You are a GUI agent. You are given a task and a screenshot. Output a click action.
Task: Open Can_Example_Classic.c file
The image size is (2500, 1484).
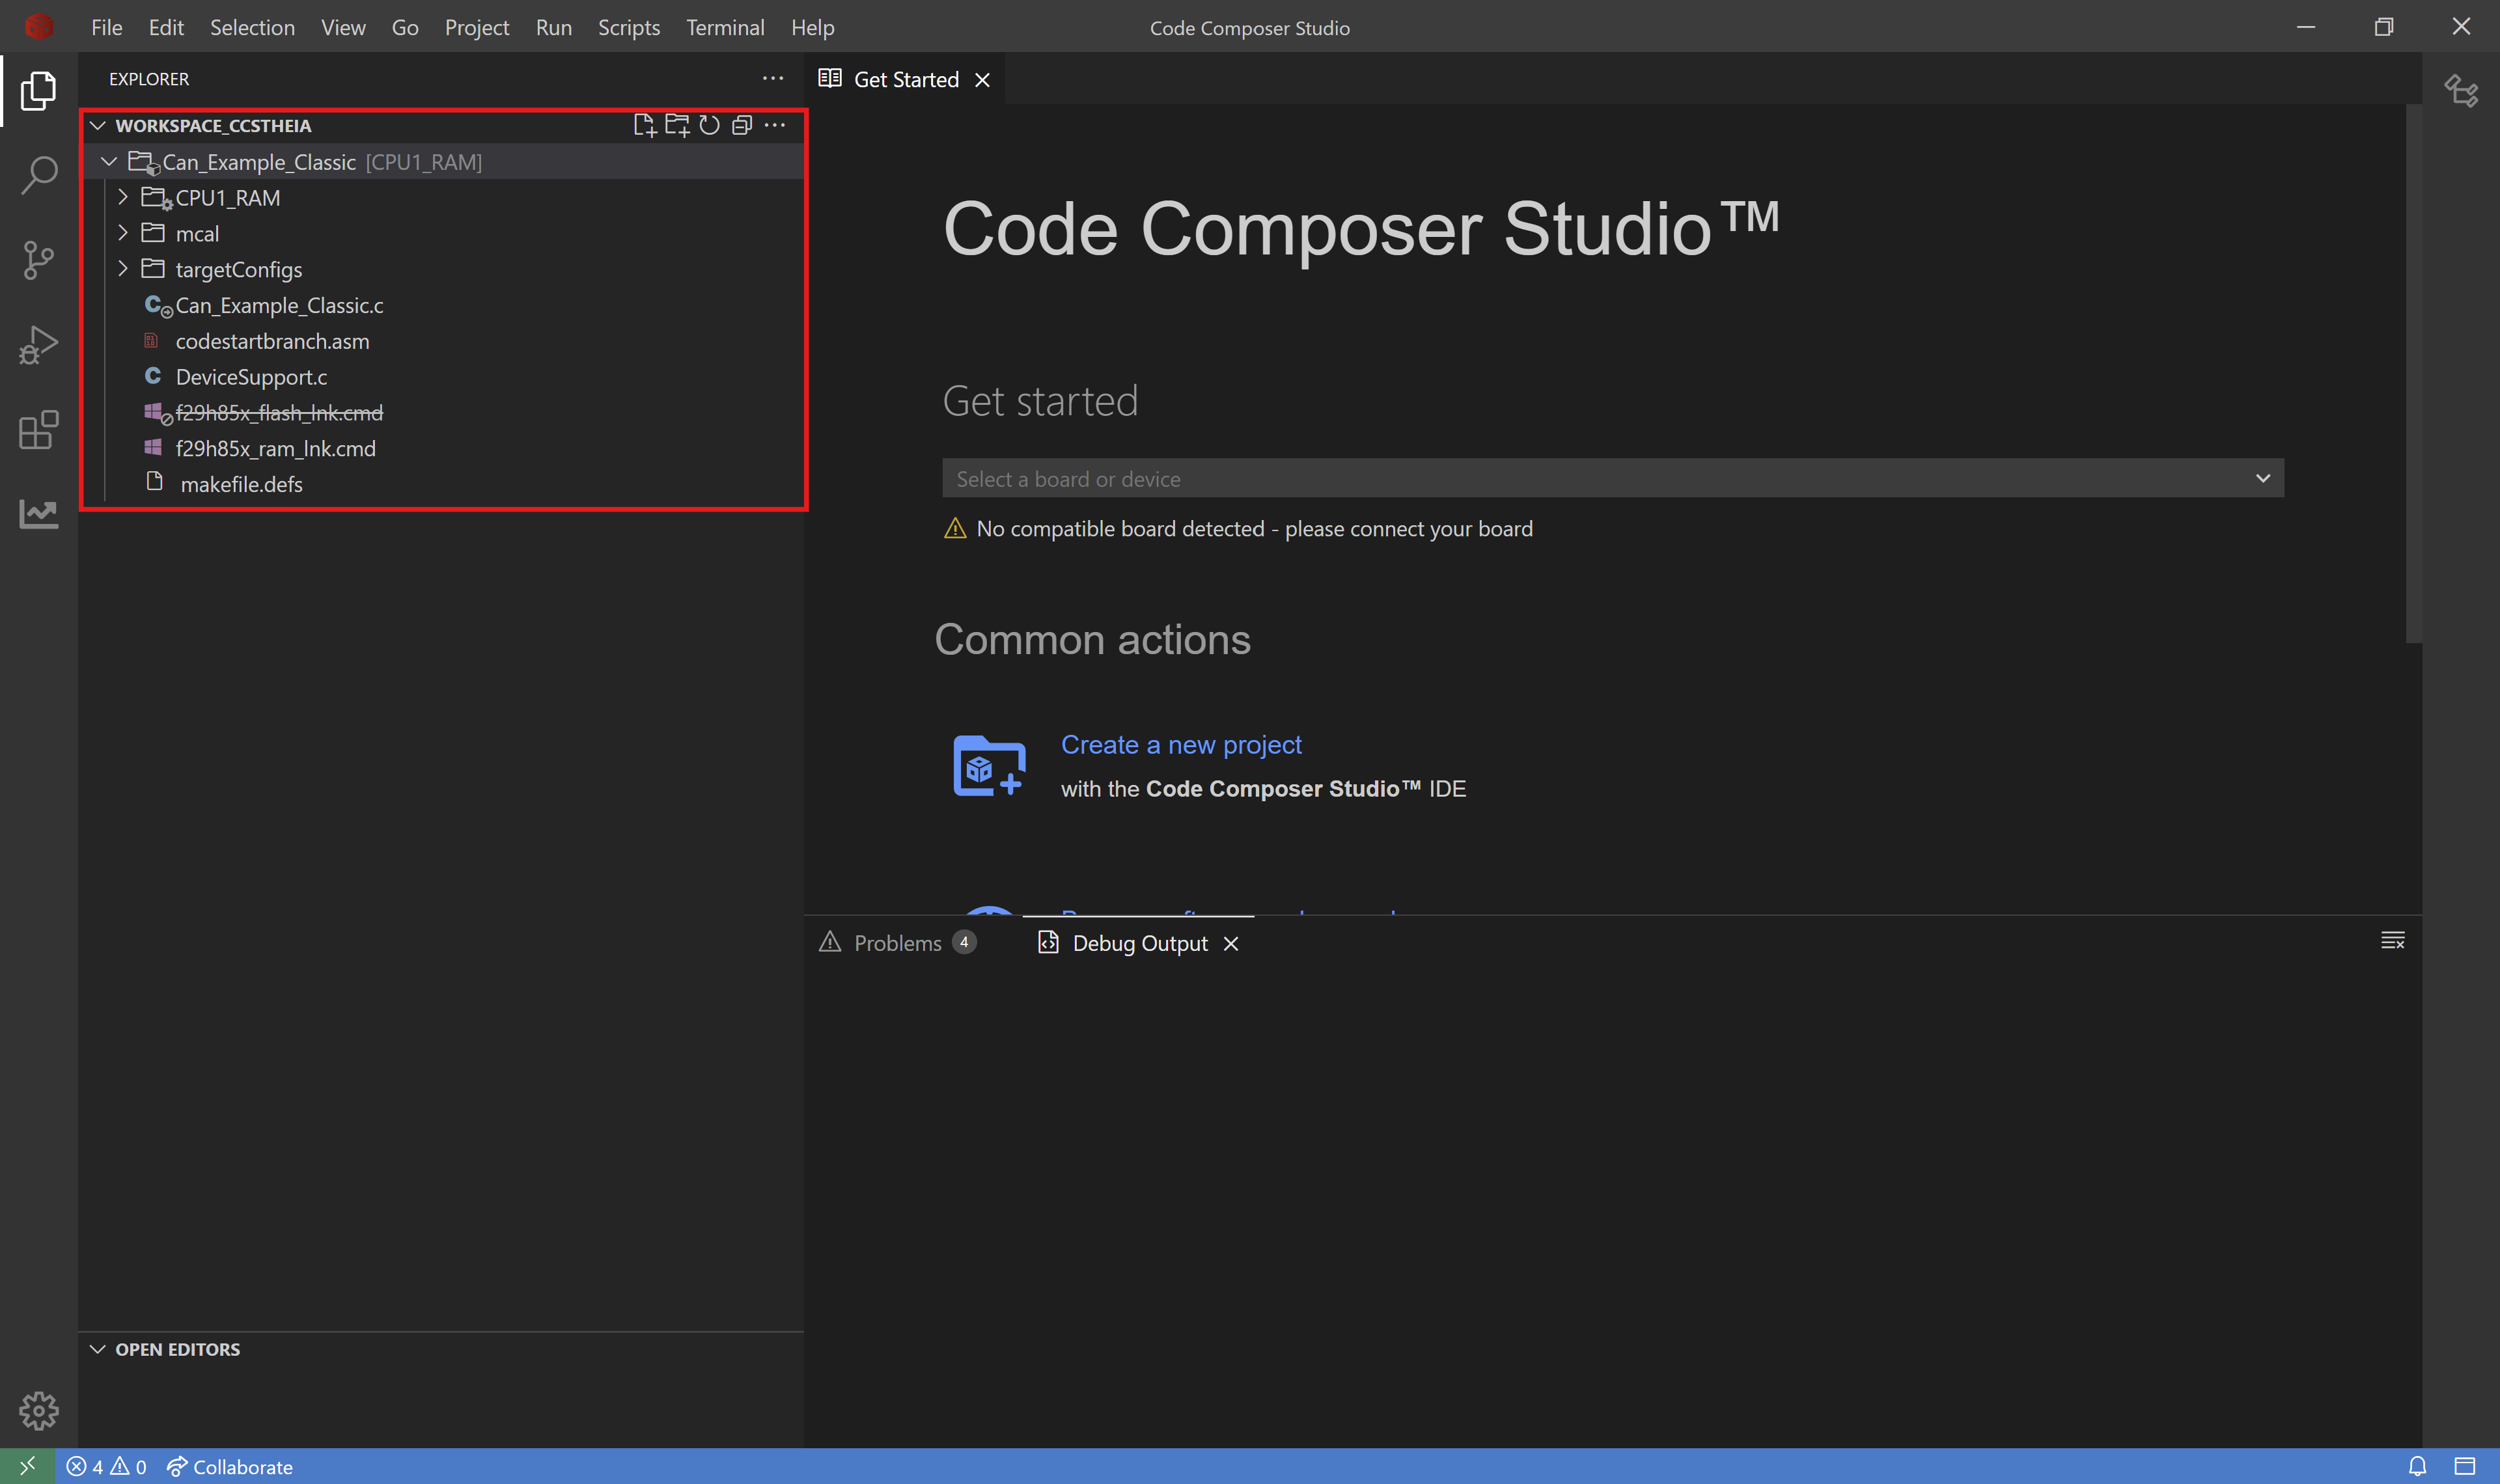tap(279, 305)
